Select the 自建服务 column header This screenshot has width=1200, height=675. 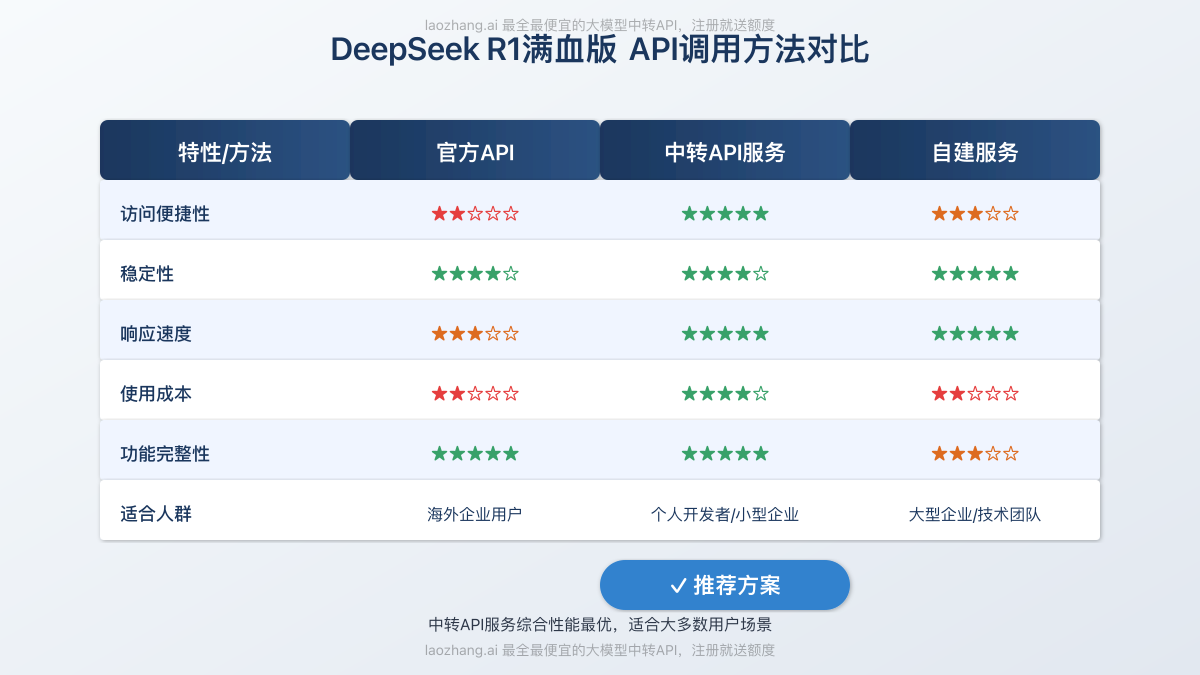pos(975,150)
